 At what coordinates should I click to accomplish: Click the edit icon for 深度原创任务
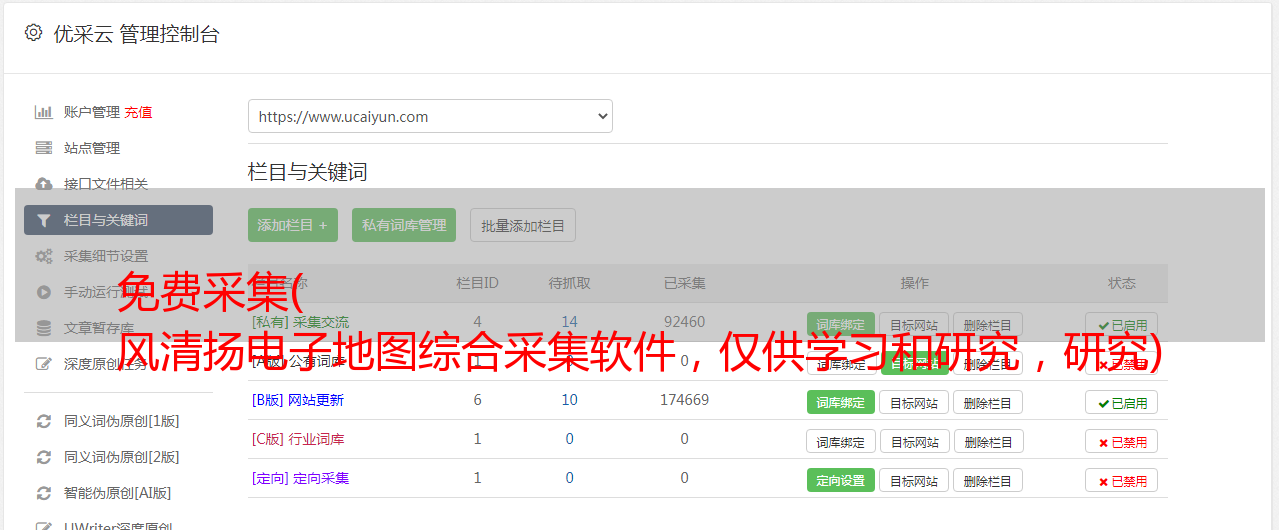pos(44,364)
